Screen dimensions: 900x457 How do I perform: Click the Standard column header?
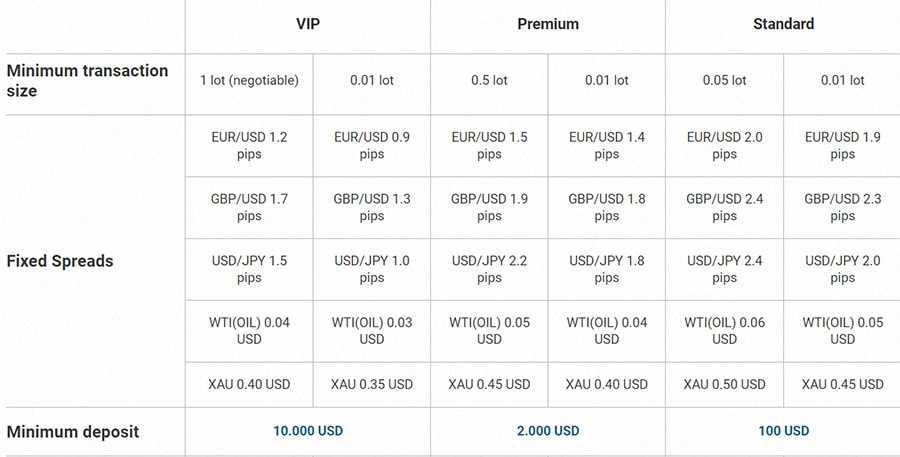783,24
